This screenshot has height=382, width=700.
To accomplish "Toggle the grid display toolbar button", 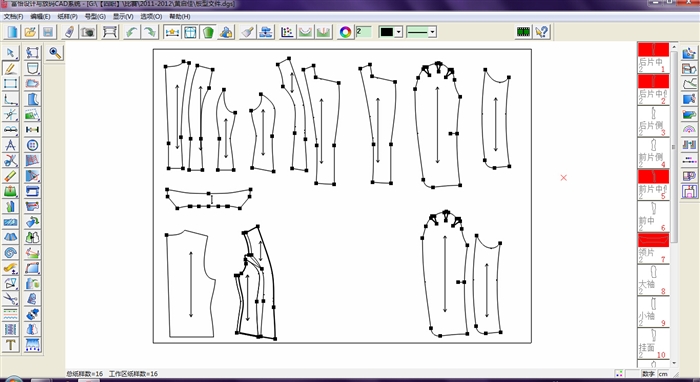I will [x=190, y=32].
